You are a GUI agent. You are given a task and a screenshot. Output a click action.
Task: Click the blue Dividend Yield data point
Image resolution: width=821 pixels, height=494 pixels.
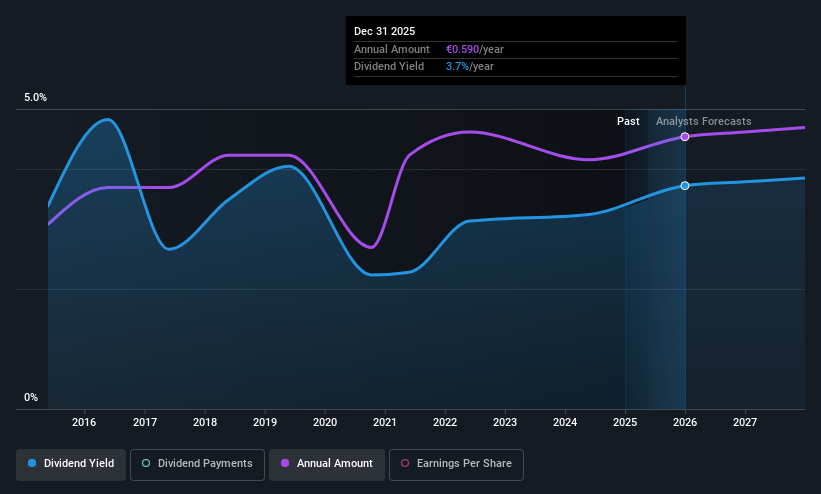pos(685,185)
